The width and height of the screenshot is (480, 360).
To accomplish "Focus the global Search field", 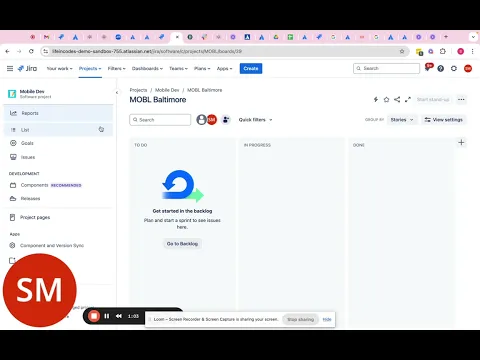I will click(x=386, y=68).
